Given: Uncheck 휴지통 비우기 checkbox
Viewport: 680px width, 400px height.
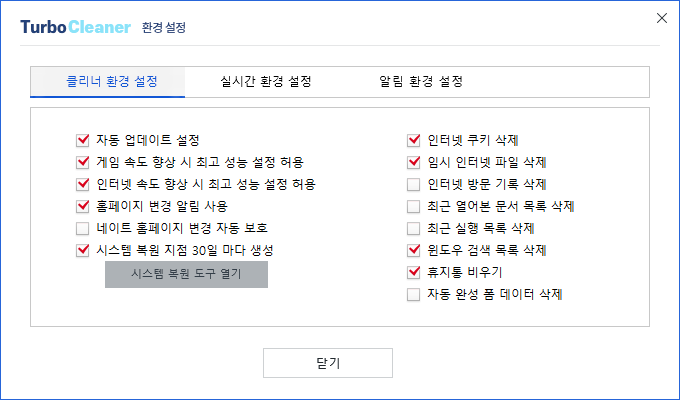Looking at the screenshot, I should 414,272.
